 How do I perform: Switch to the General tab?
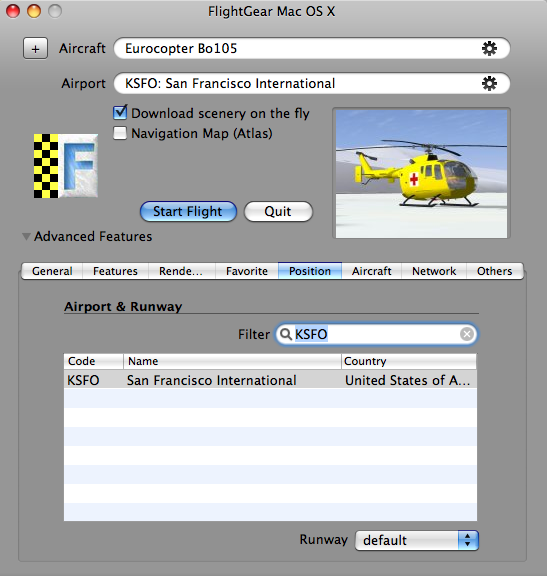(x=52, y=271)
